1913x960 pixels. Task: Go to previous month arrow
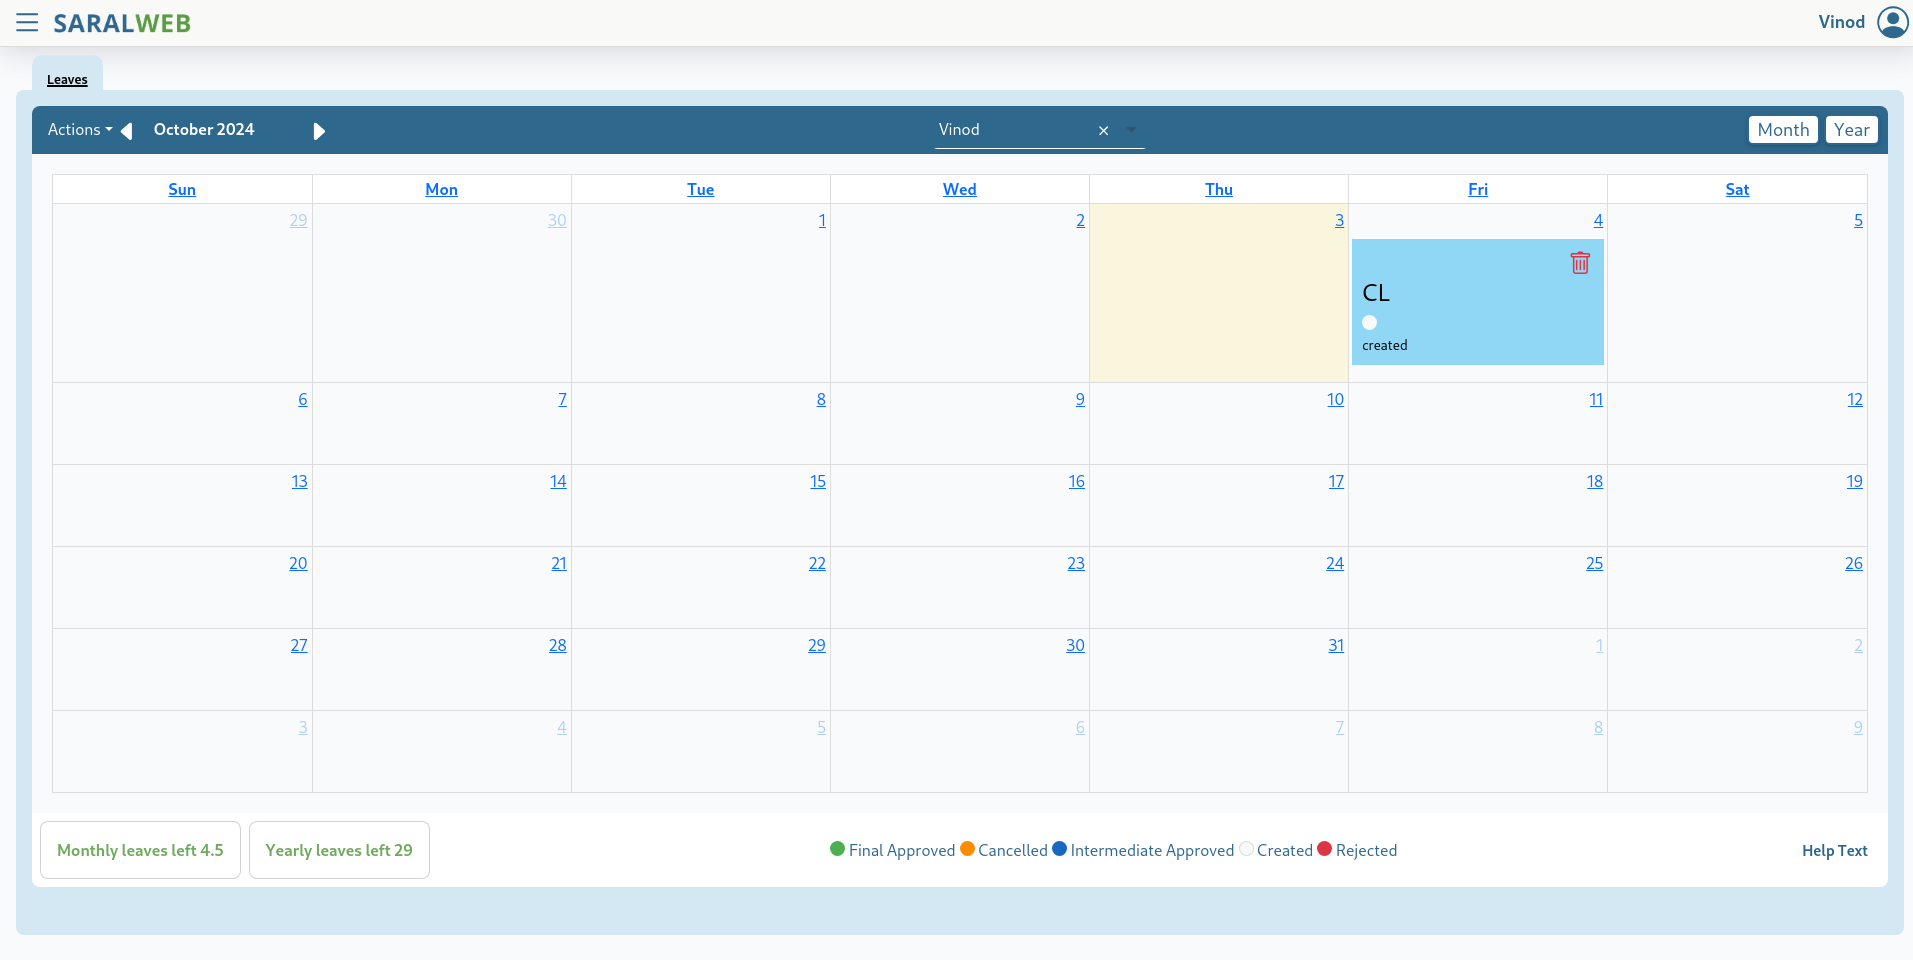[x=126, y=131]
